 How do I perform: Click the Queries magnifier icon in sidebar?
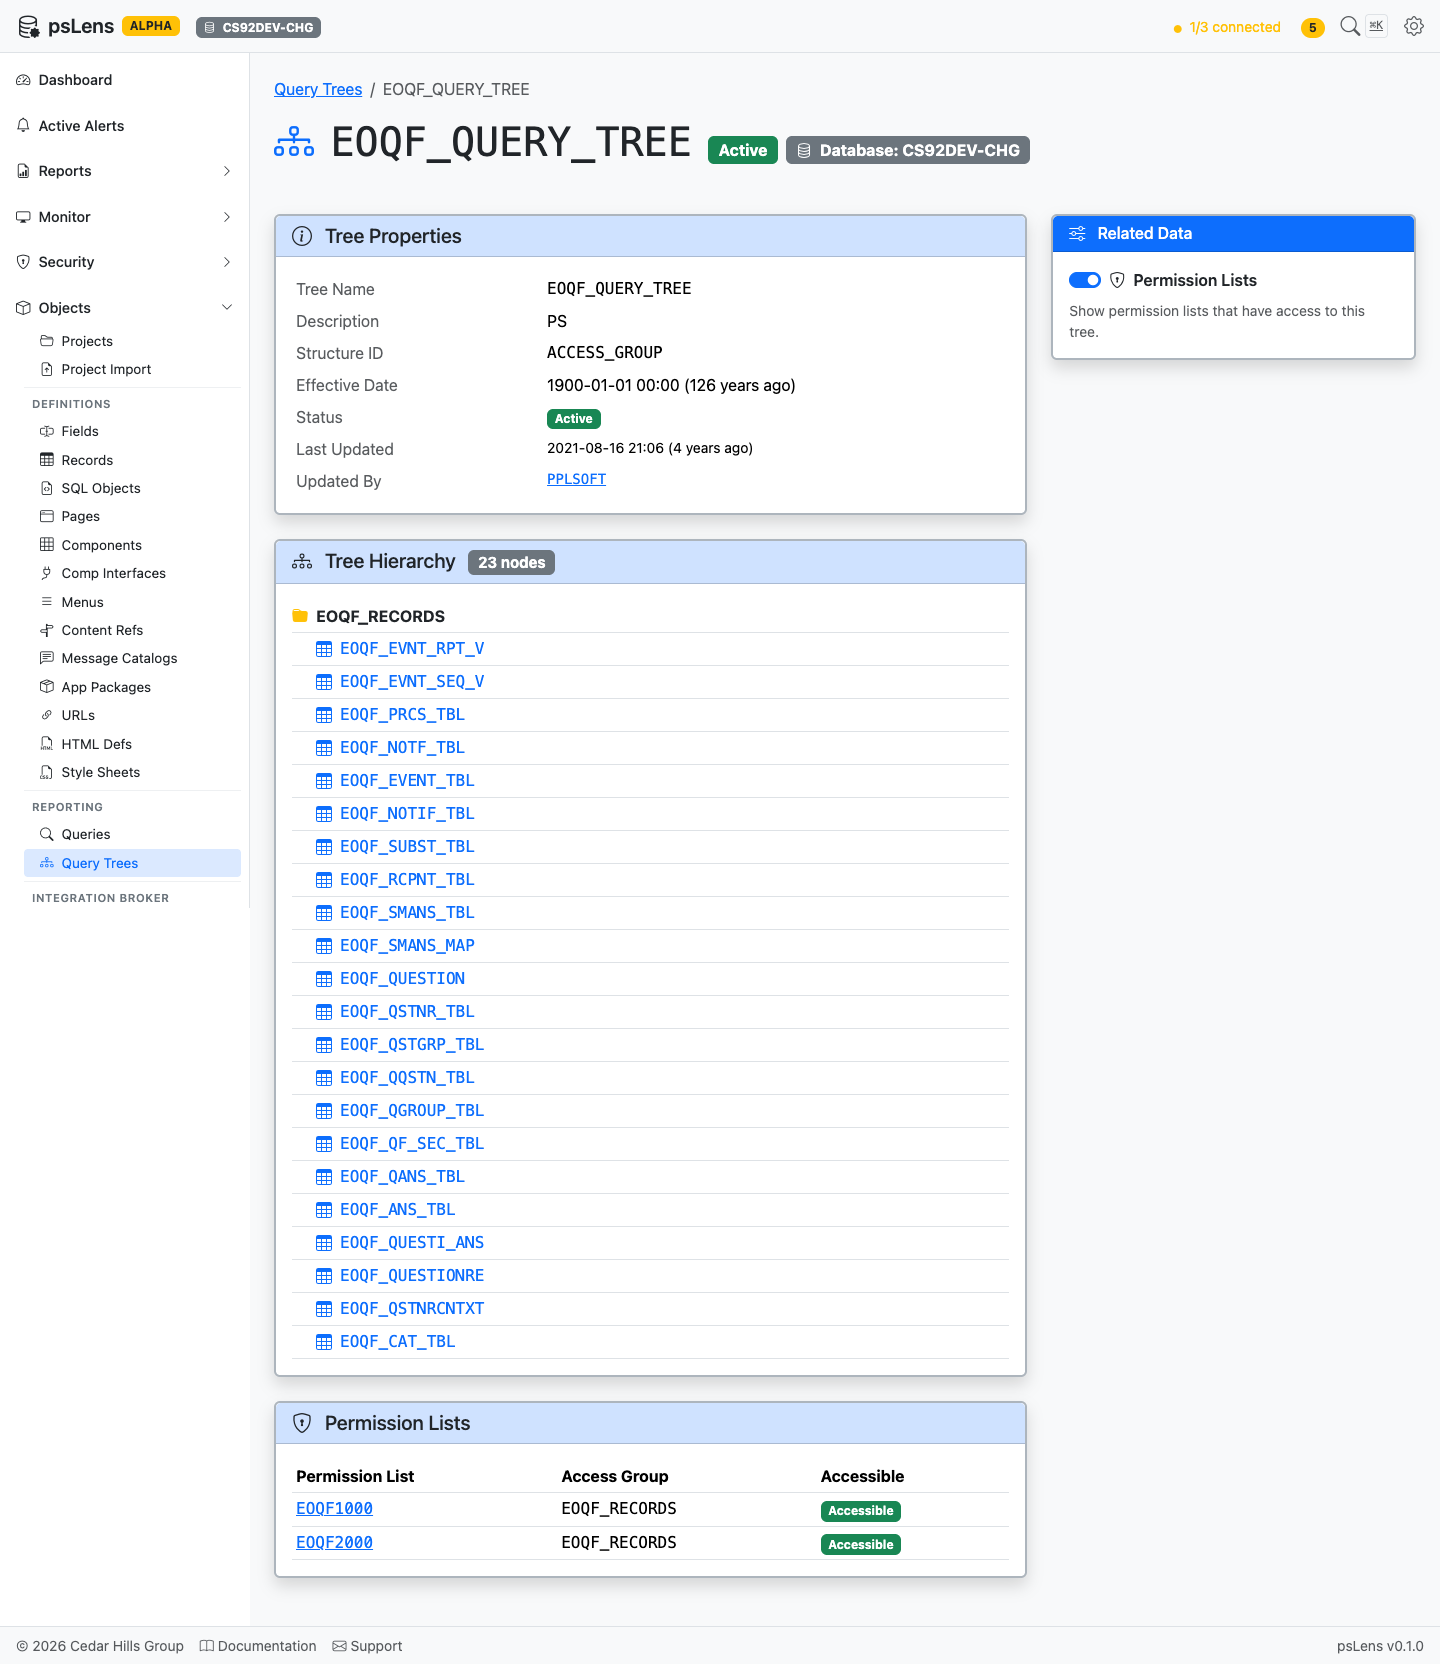[47, 834]
